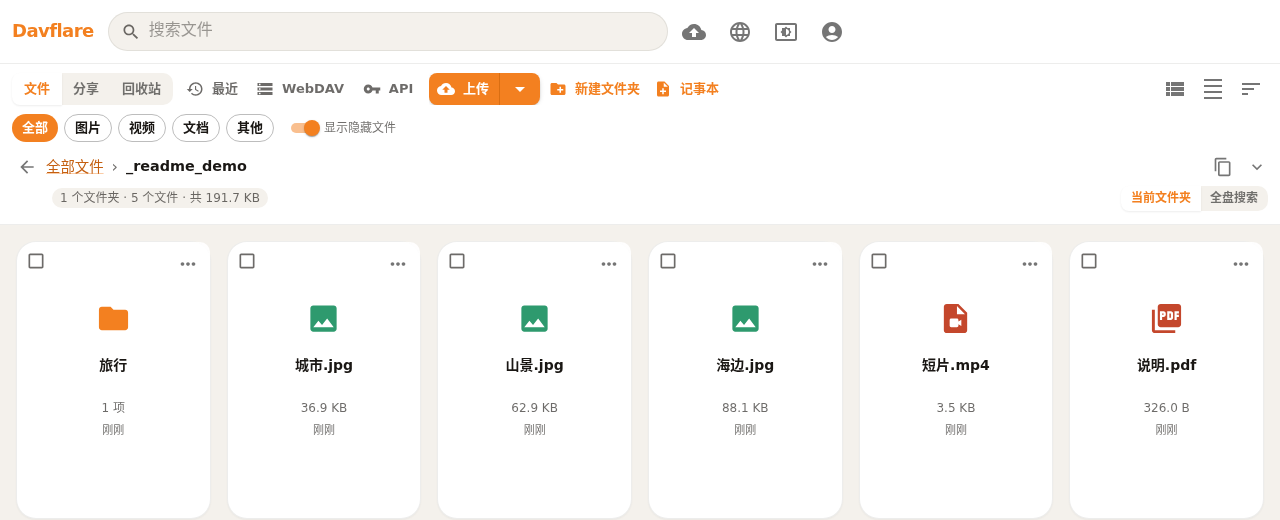This screenshot has width=1280, height=520.
Task: Select 当前文件夹 search scope
Action: [x=1161, y=198]
